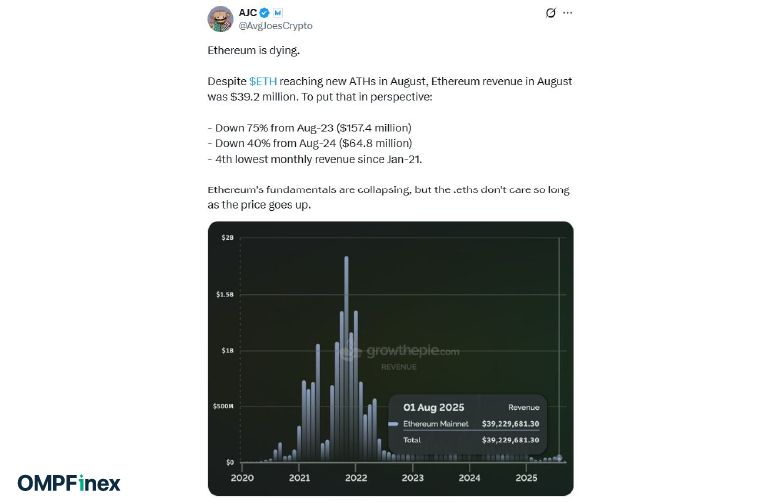Open the three-dot more options menu
The height and width of the screenshot is (503, 780).
pyautogui.click(x=568, y=13)
